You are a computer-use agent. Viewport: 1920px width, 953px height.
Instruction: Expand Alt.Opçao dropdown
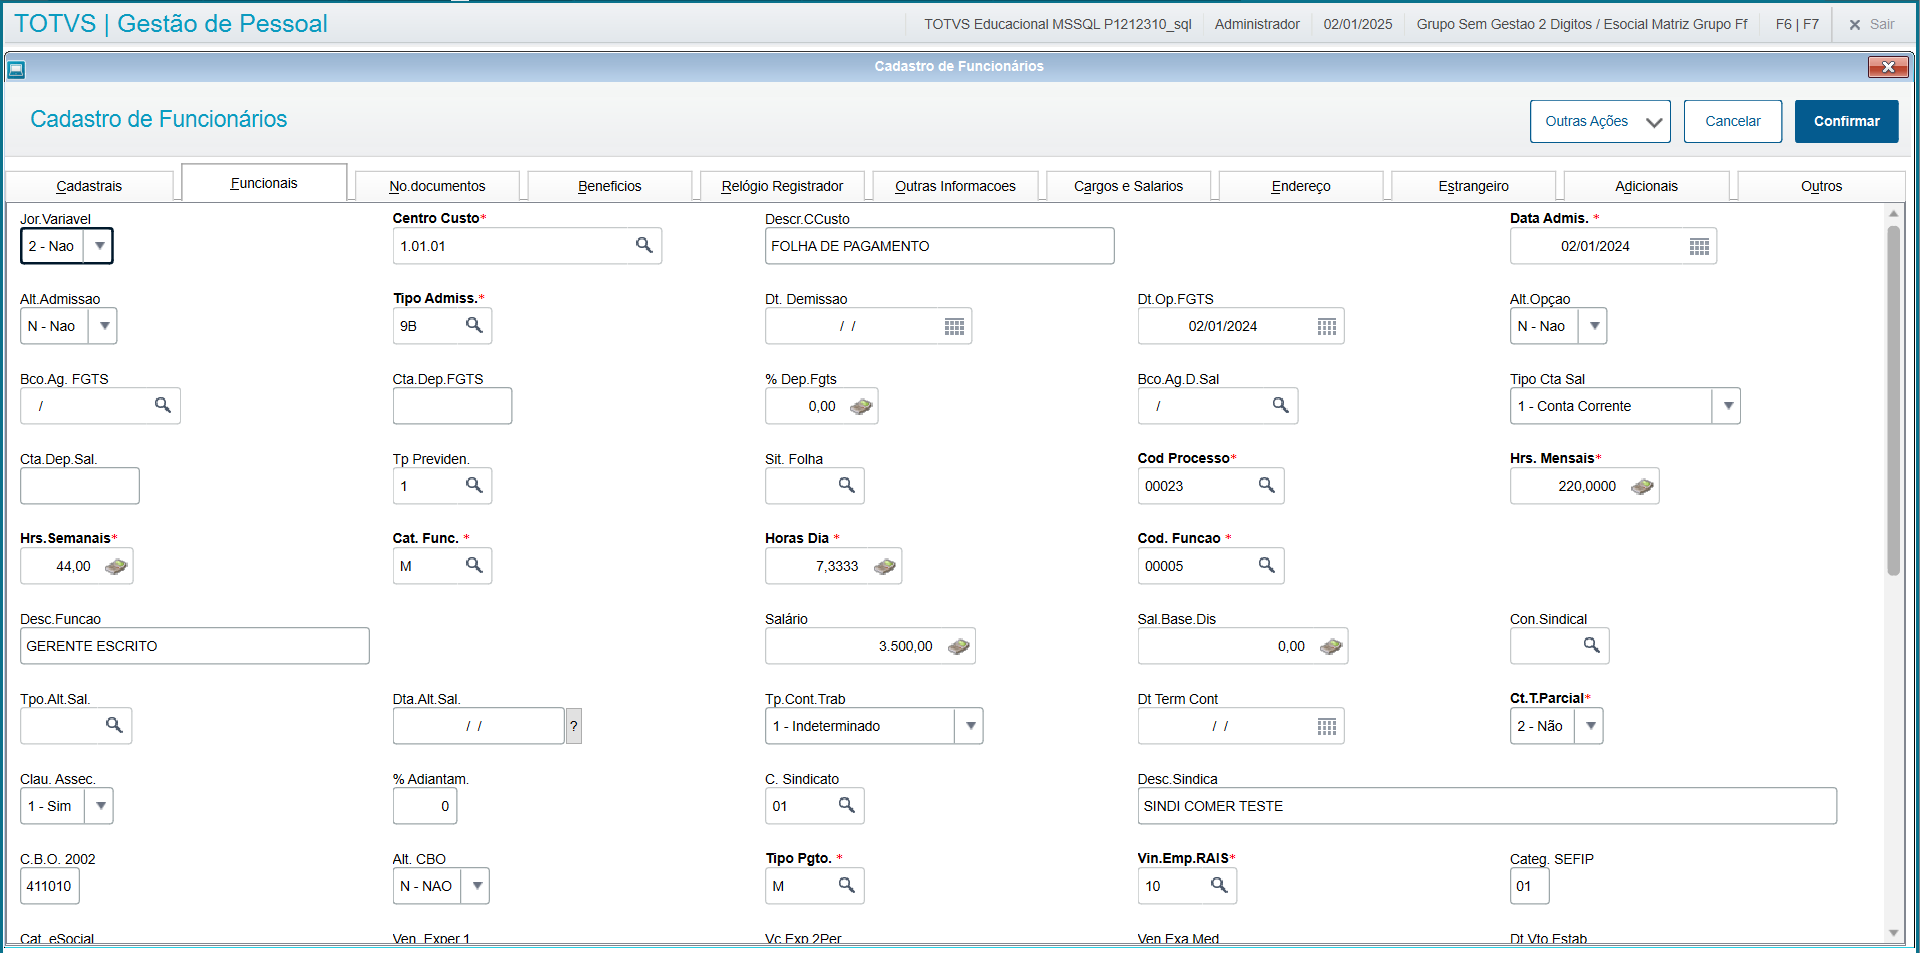[x=1593, y=326]
